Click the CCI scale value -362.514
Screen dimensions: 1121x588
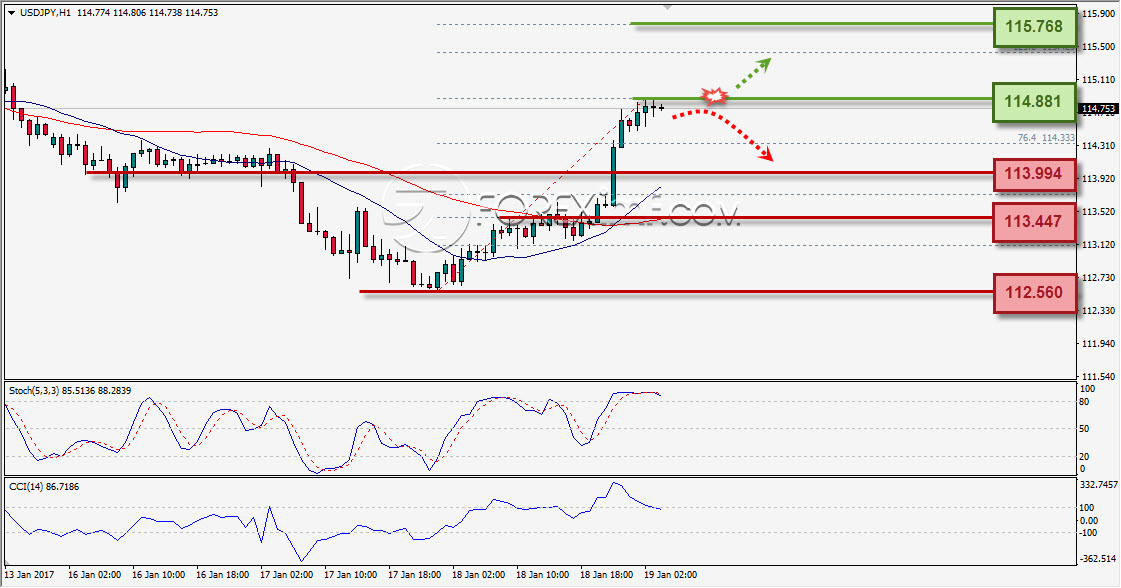pos(1098,559)
